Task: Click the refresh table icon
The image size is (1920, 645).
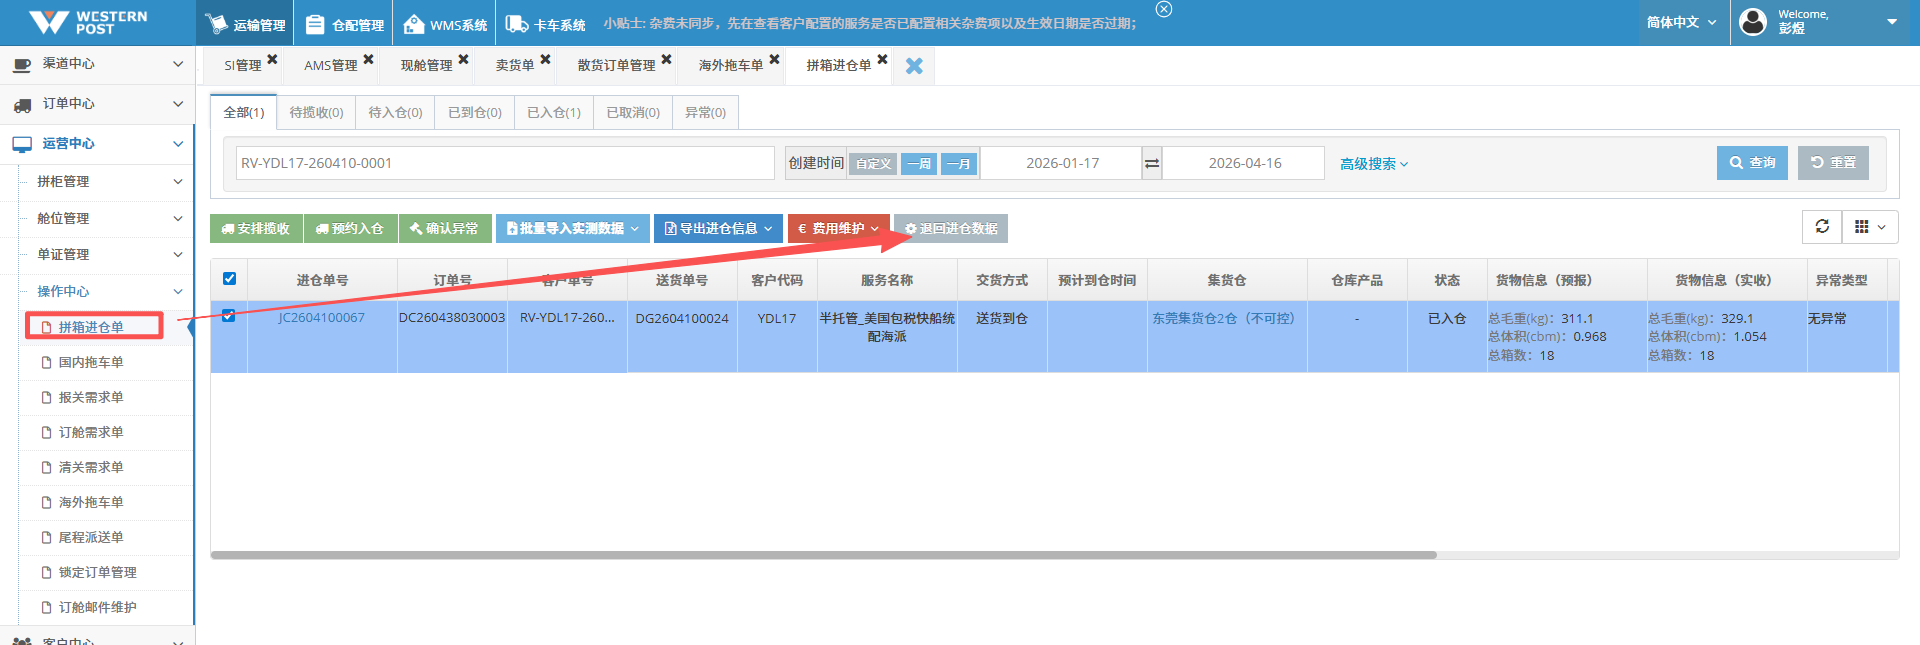Action: point(1822,227)
